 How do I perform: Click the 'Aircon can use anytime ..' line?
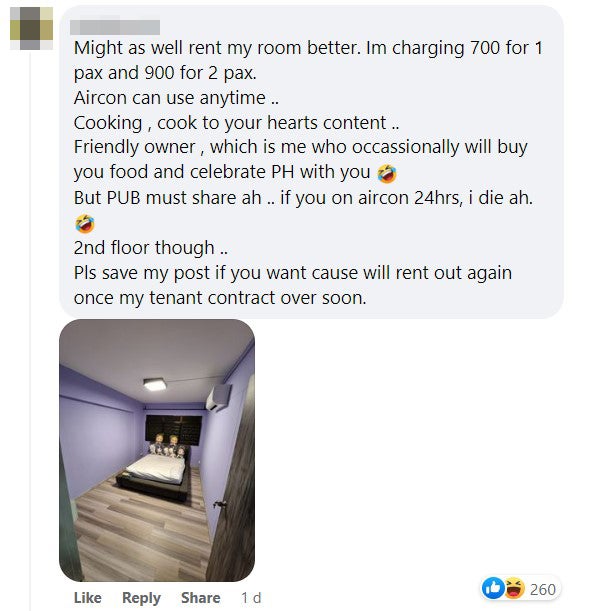click(x=176, y=98)
